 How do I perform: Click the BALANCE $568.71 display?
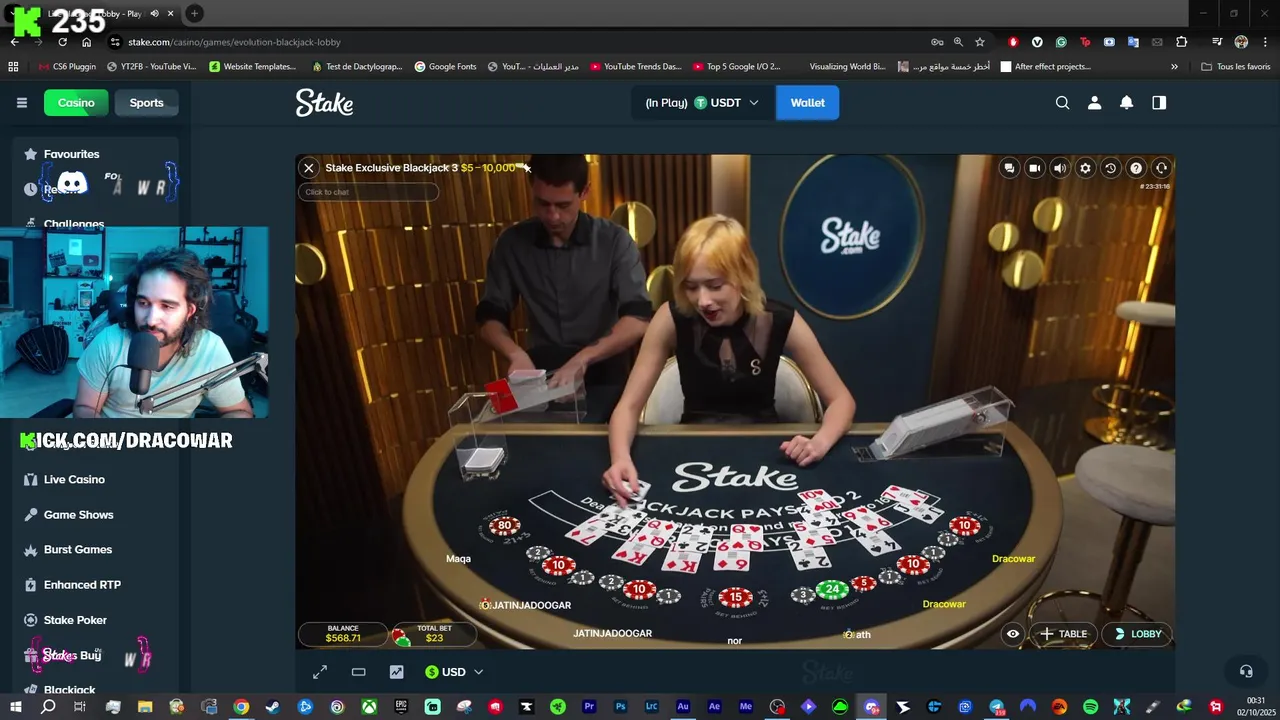coord(343,634)
